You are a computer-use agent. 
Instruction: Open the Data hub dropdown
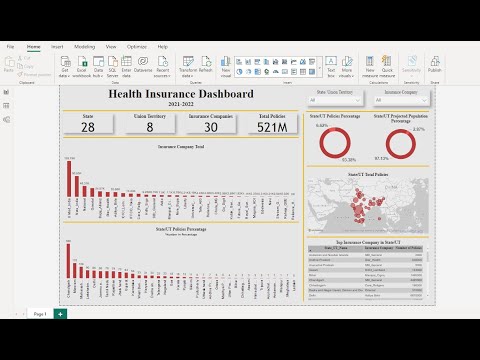coord(98,67)
